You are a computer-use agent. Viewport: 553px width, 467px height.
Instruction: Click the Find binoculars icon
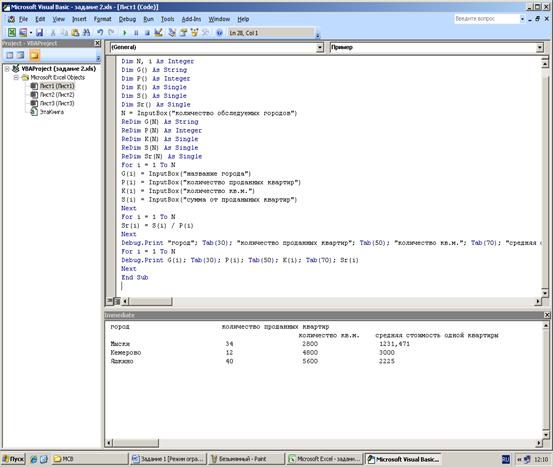pos(86,33)
